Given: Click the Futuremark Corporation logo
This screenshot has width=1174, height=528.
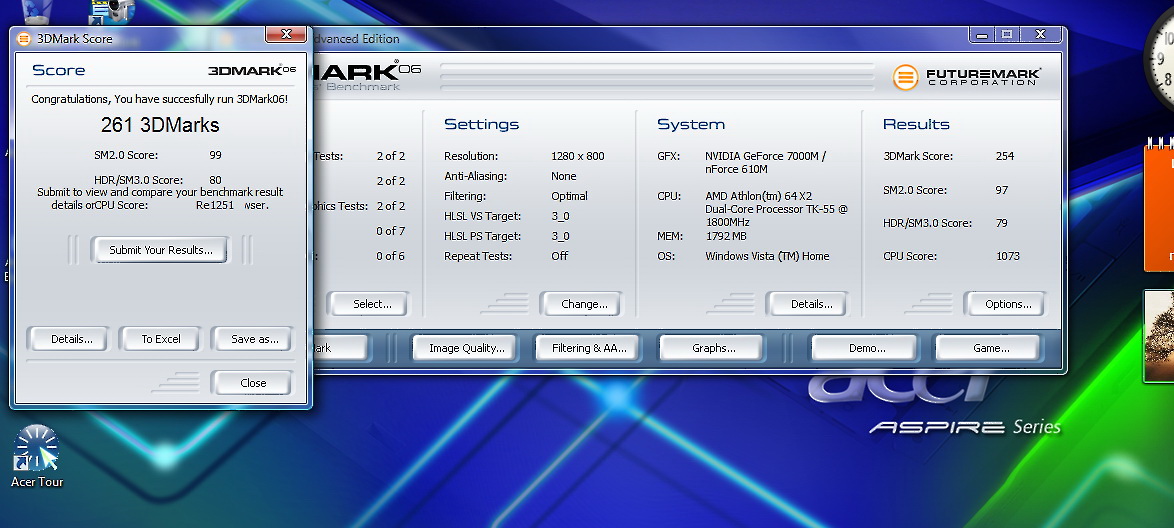Looking at the screenshot, I should [966, 77].
